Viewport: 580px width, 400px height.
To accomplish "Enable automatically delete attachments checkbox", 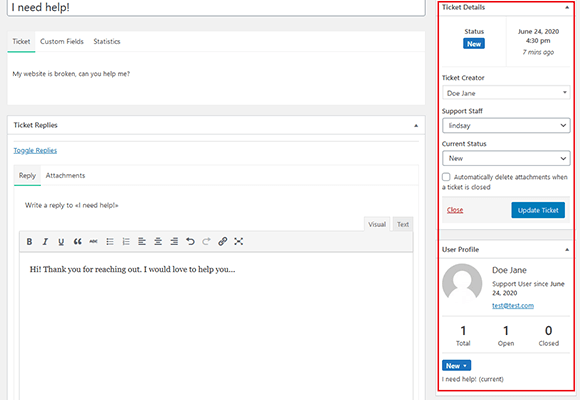I will (x=446, y=177).
